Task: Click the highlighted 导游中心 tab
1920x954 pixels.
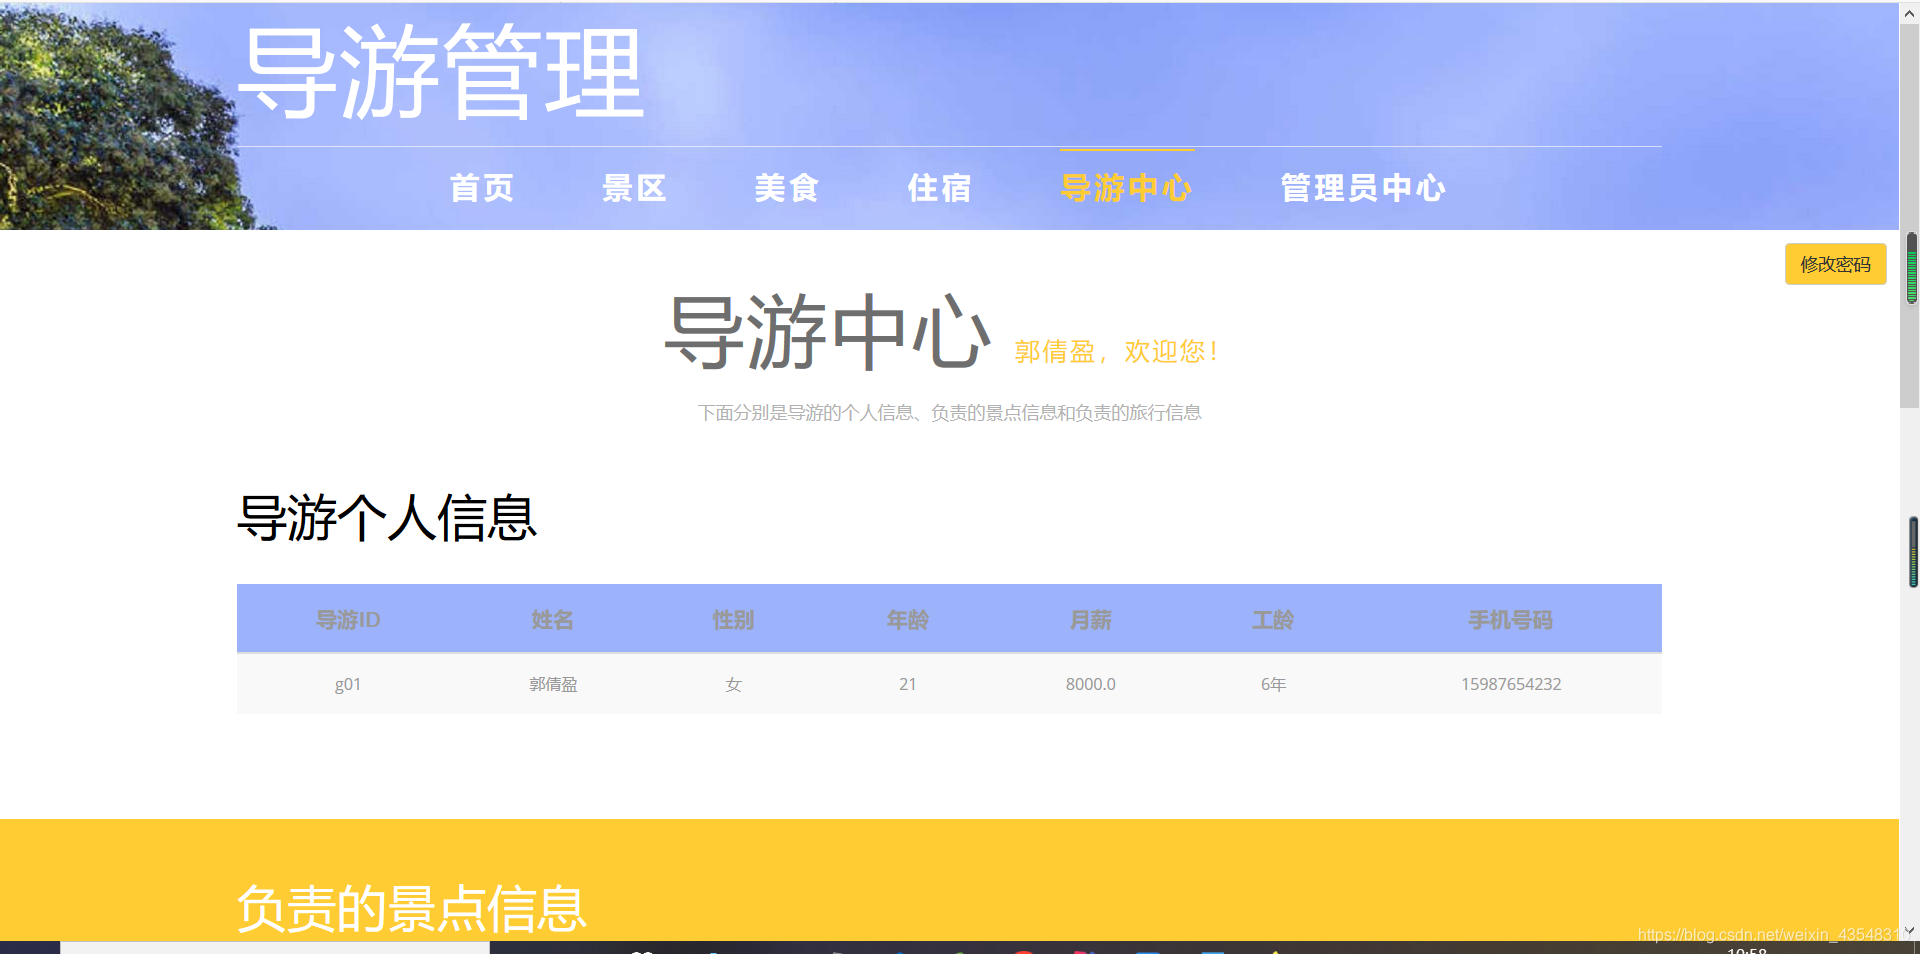Action: (x=1126, y=188)
